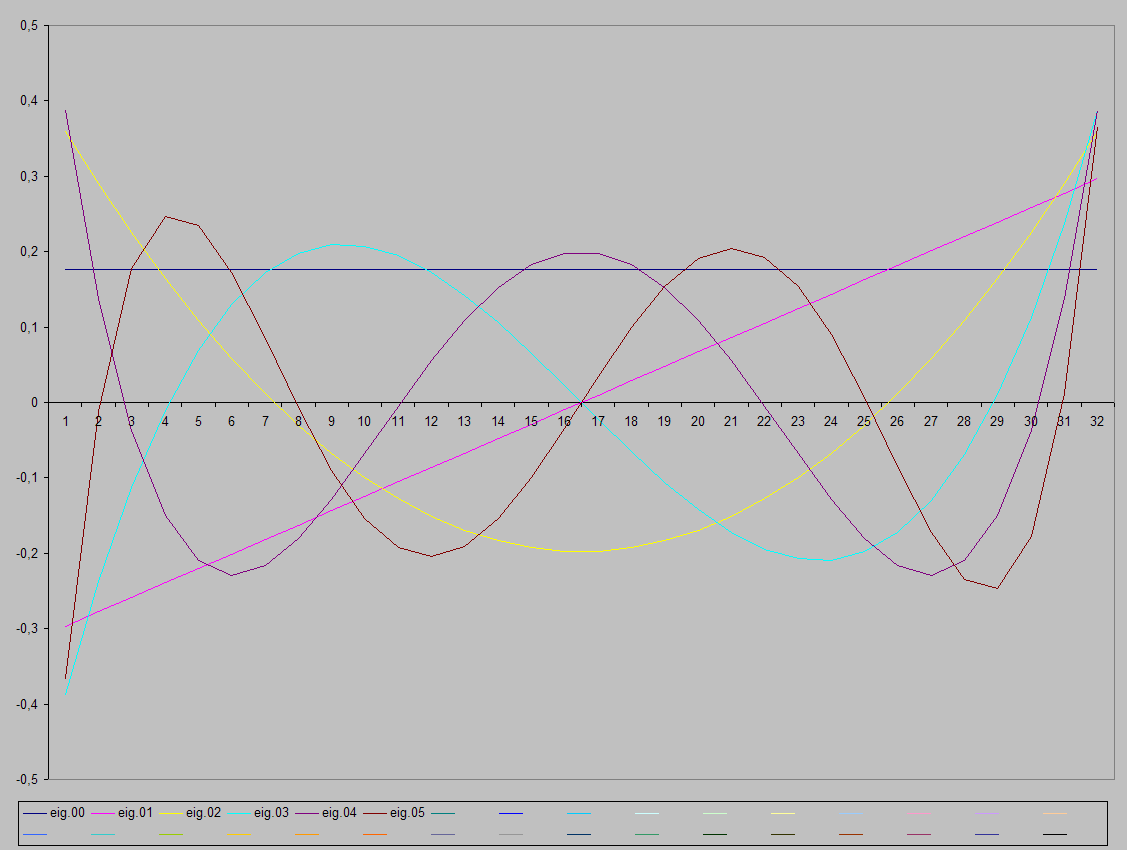Click the -0,3 label on the vertical axis
Image resolution: width=1127 pixels, height=850 pixels.
[27, 628]
